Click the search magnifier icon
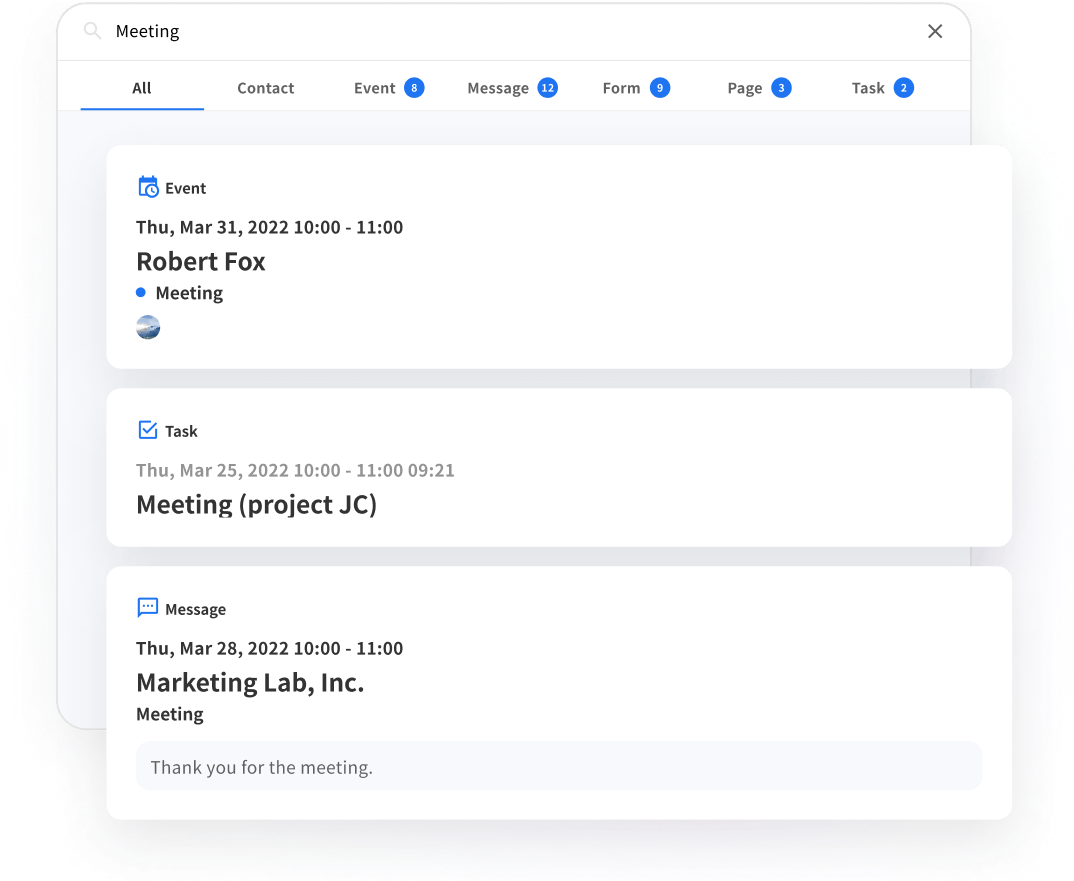The image size is (1074, 881). (x=93, y=31)
